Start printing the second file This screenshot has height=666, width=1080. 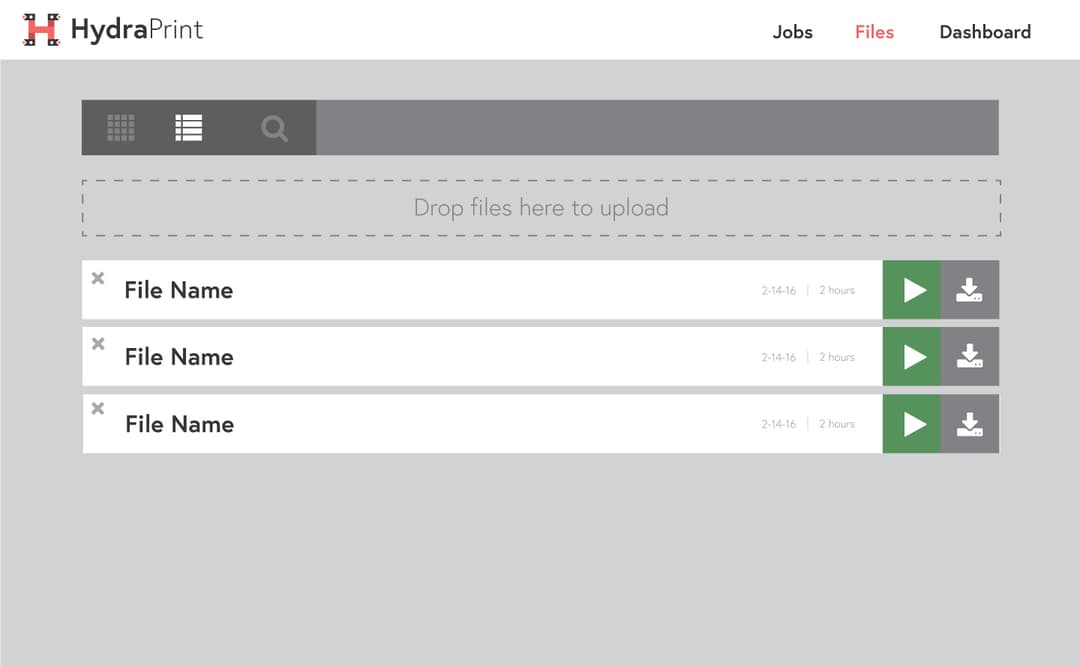point(912,357)
